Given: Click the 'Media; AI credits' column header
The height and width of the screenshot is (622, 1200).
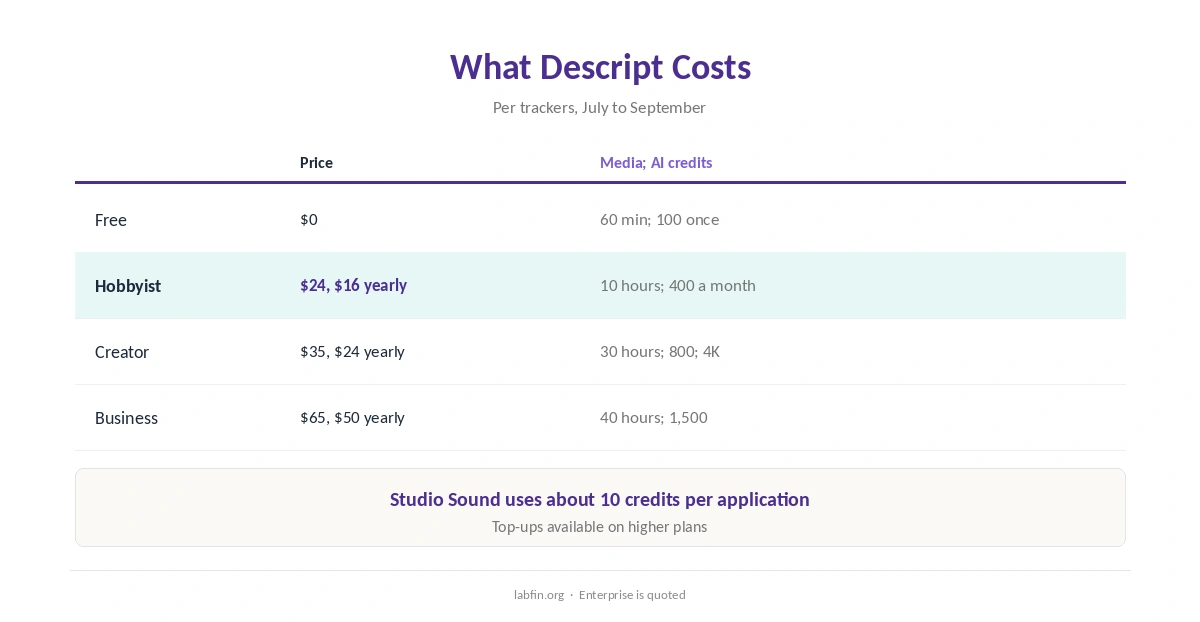Looking at the screenshot, I should 656,162.
